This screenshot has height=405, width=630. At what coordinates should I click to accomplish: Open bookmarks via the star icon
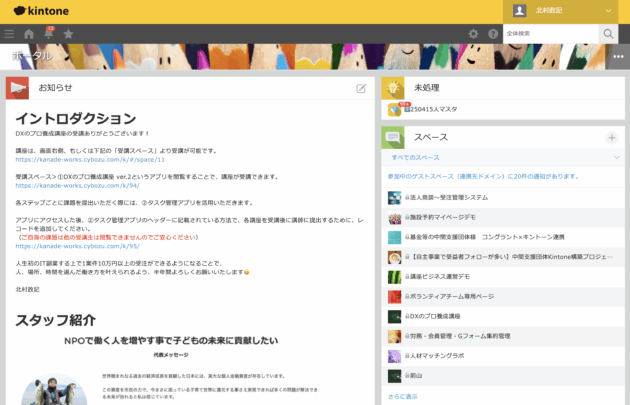point(68,34)
